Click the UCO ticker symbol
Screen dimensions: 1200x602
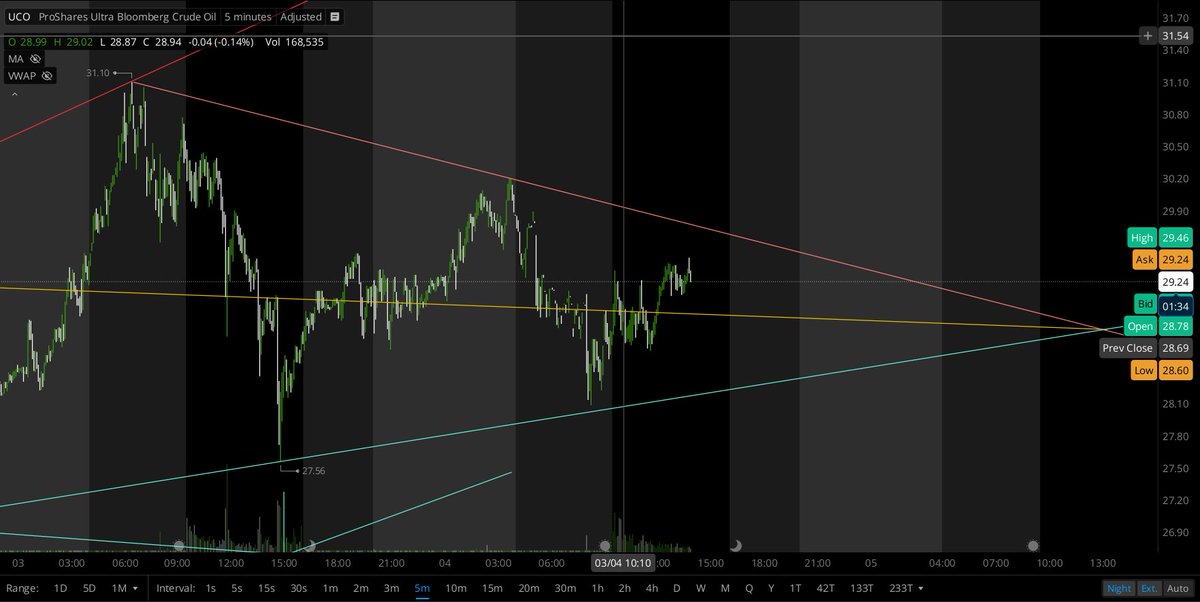(18, 17)
